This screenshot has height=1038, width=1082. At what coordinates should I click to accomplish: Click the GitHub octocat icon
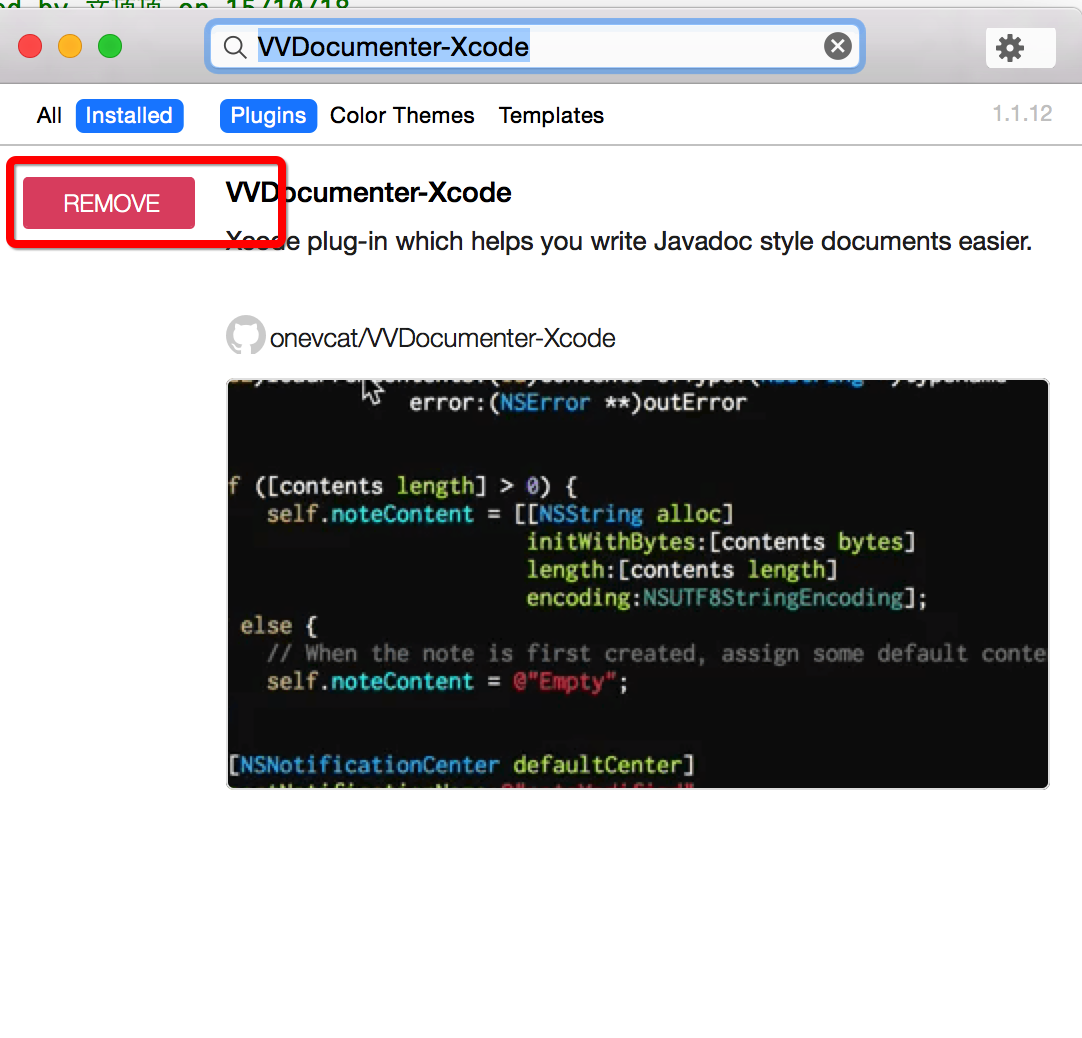245,336
